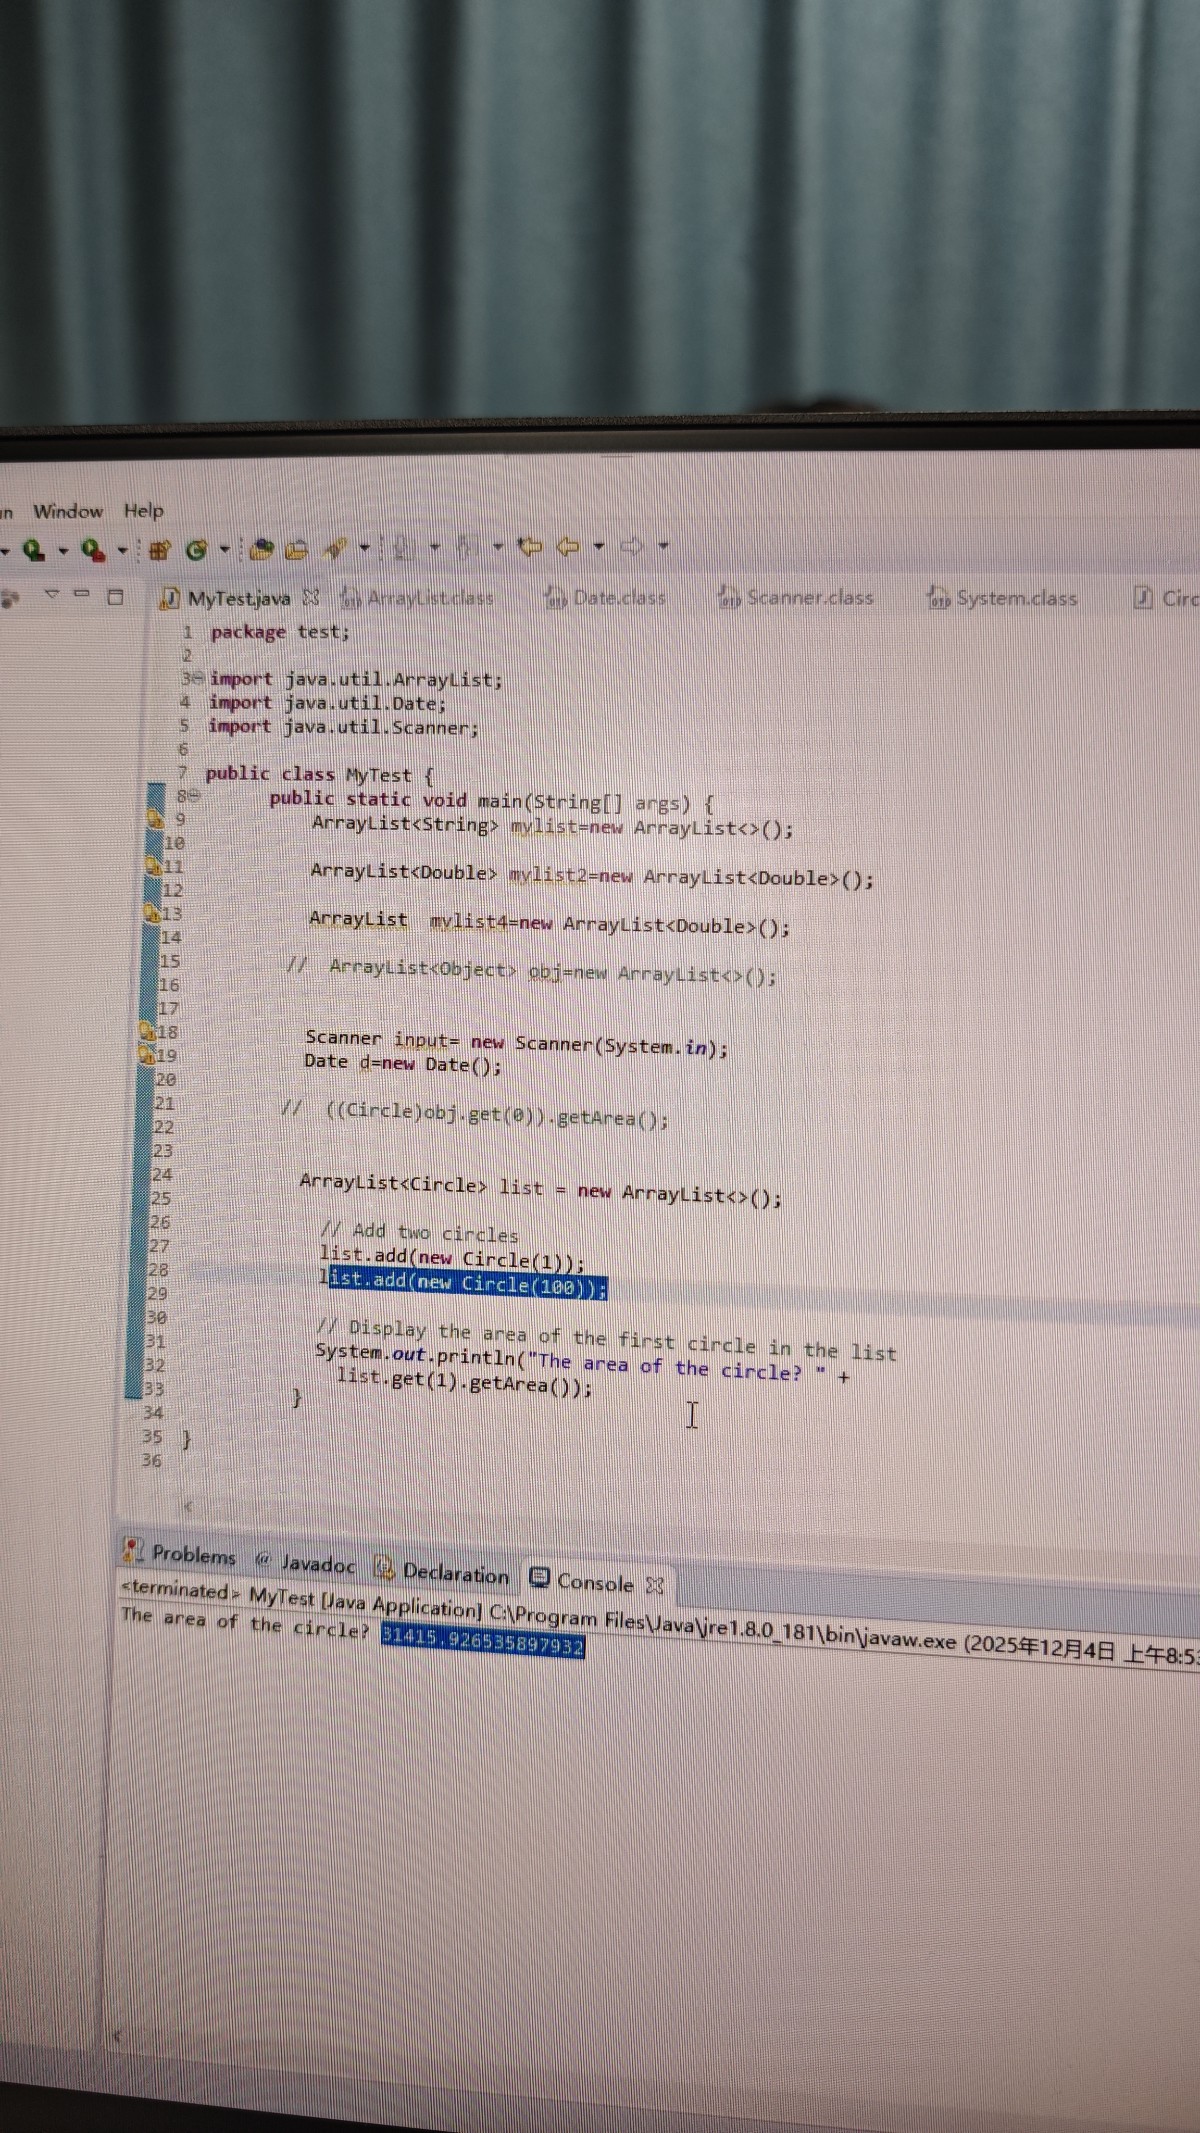
Task: Switch to the System.class tab
Action: click(x=1003, y=598)
